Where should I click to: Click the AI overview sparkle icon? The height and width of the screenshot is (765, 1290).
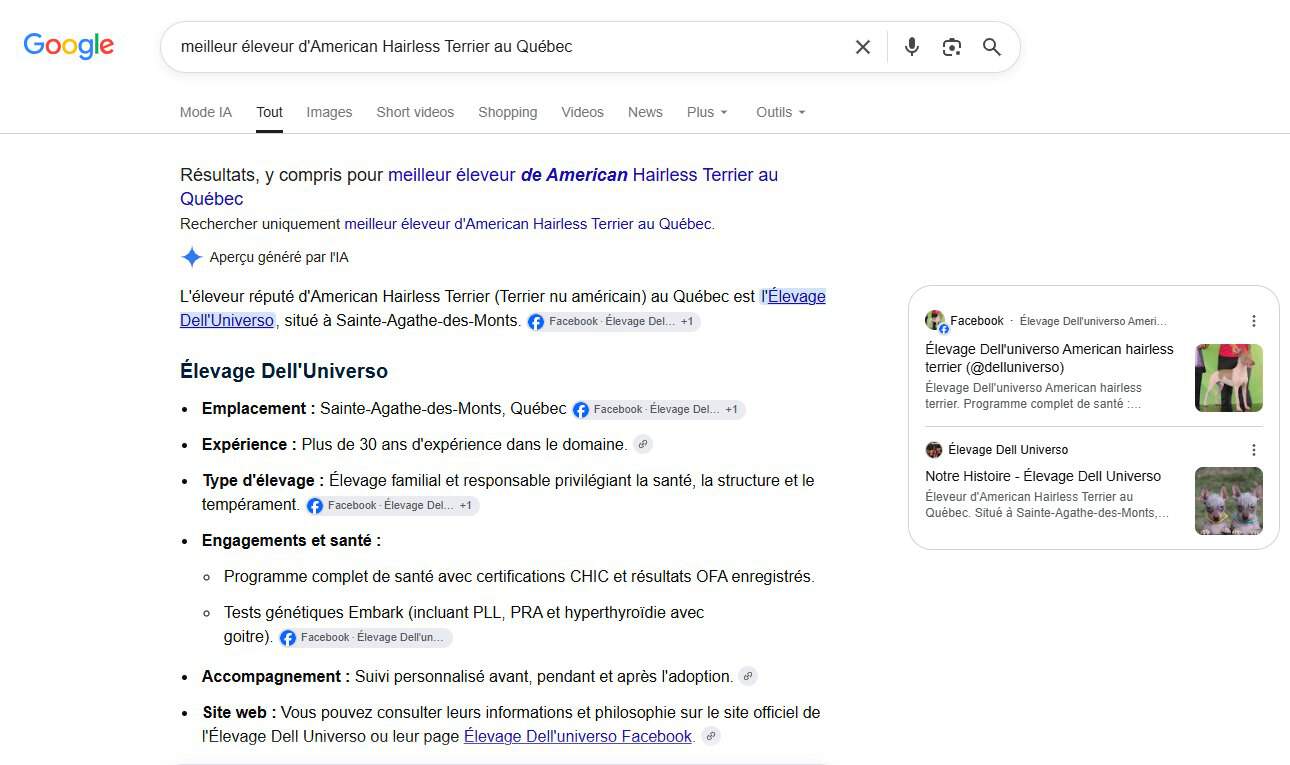(192, 257)
